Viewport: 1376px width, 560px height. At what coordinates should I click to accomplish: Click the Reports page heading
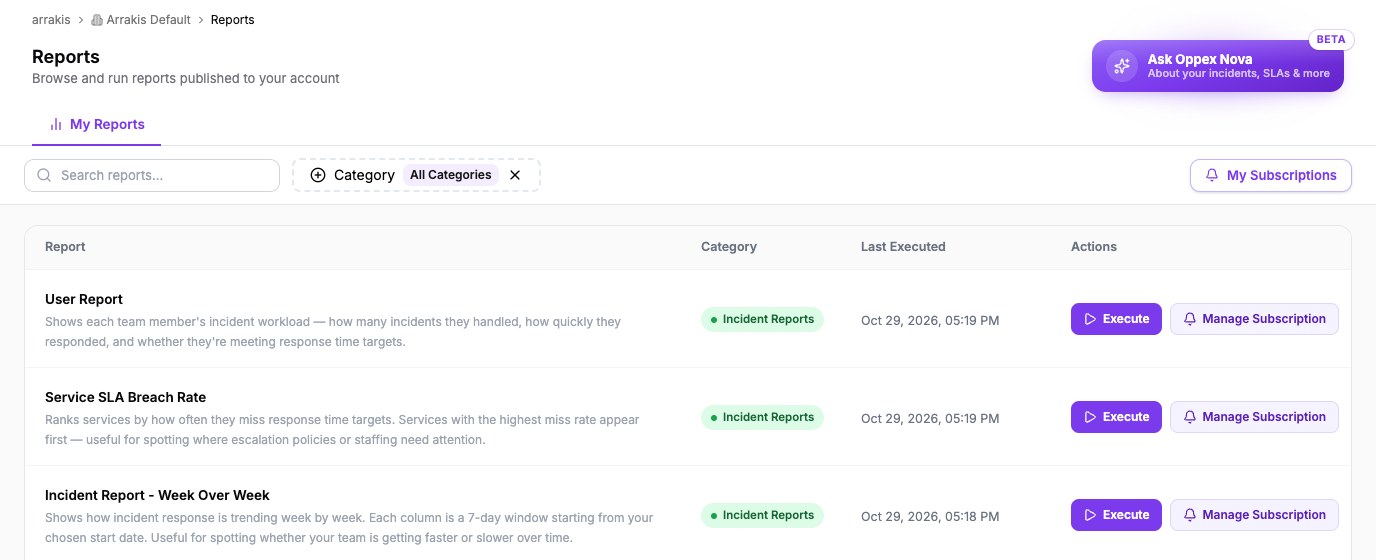tap(66, 57)
